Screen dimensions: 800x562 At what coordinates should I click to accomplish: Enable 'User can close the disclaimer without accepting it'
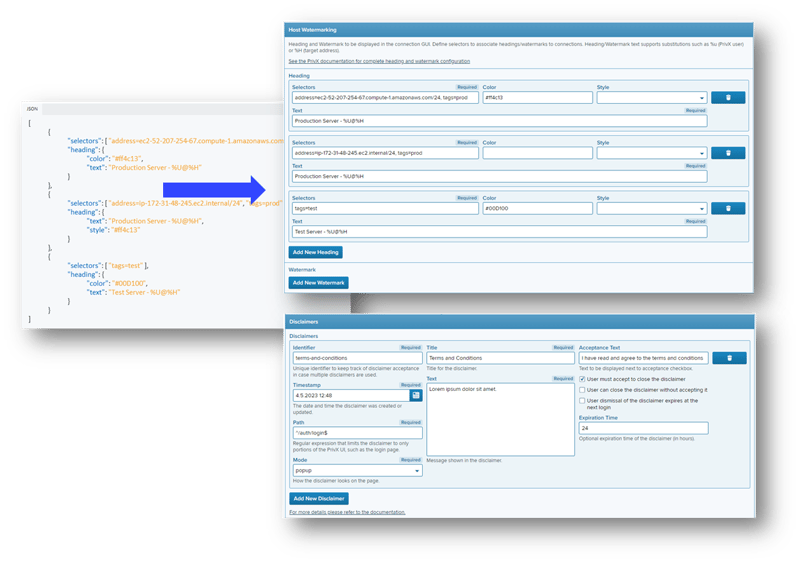(x=583, y=390)
